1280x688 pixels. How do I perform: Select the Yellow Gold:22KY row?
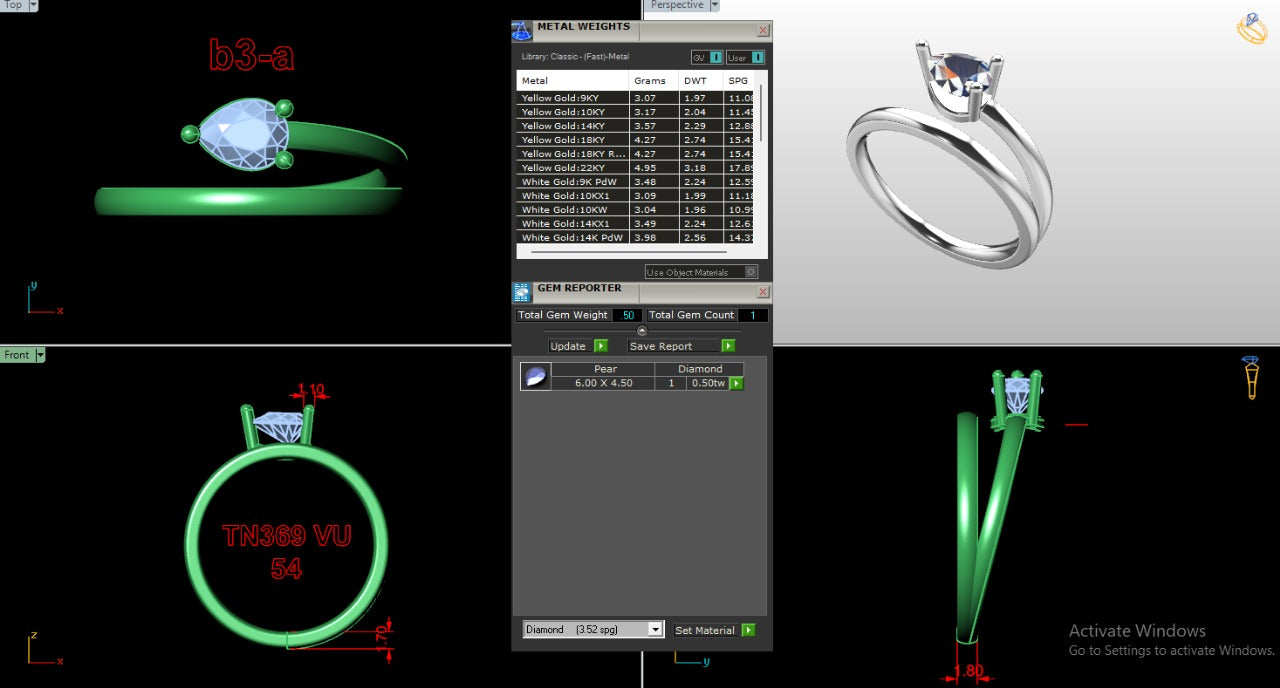tap(637, 168)
